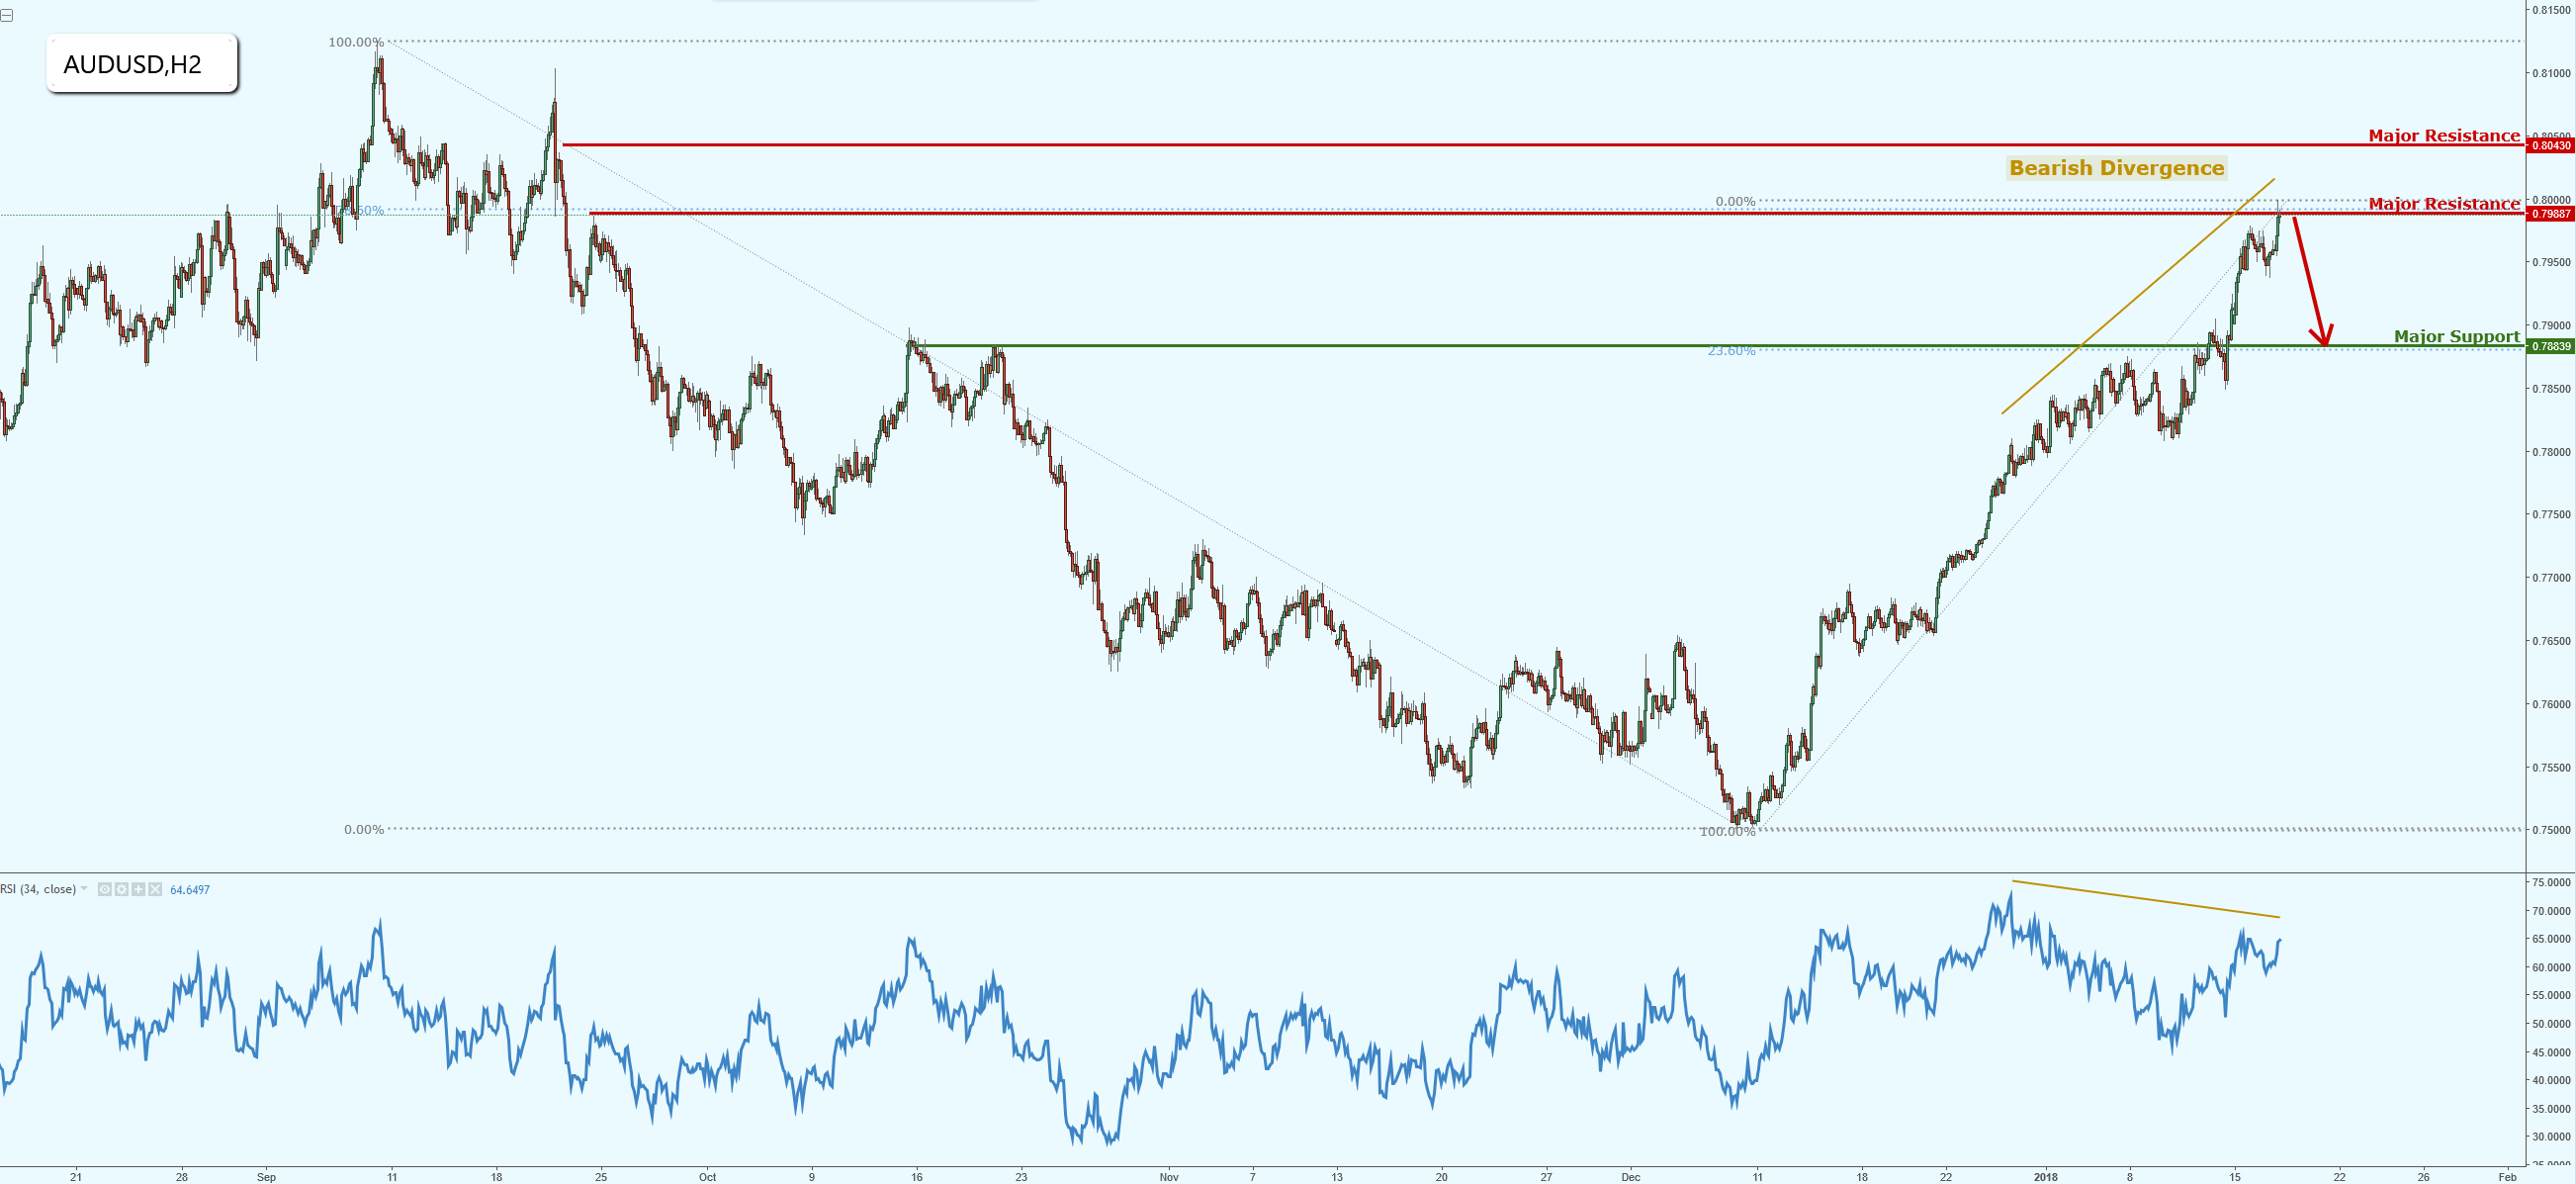Image resolution: width=2576 pixels, height=1184 pixels.
Task: Click the AUDUSD,H2 symbol label box
Action: 142,64
